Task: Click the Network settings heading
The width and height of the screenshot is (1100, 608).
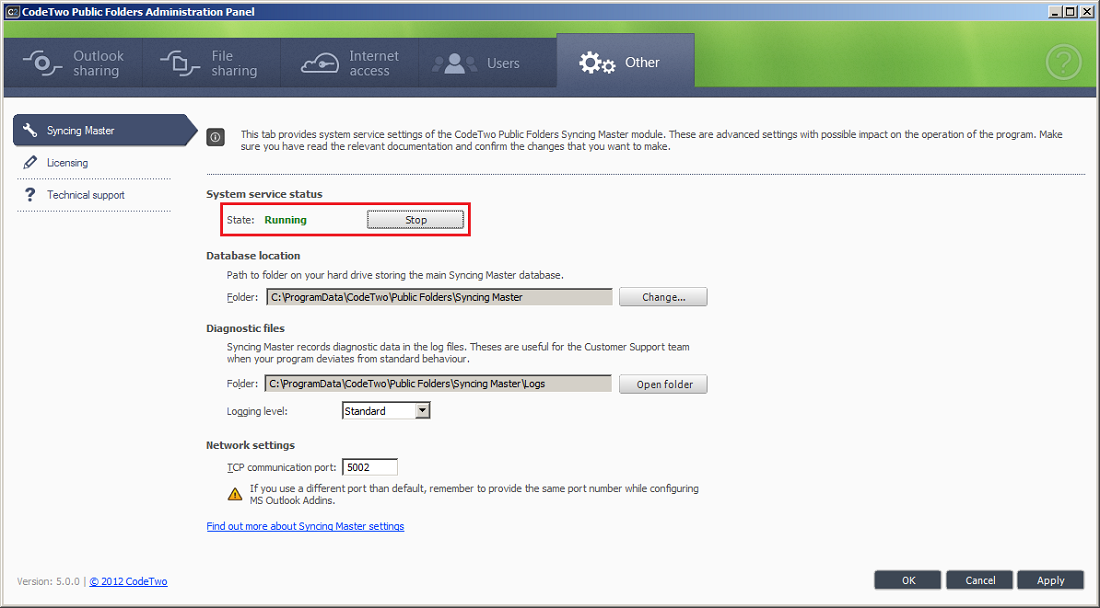Action: [x=250, y=445]
